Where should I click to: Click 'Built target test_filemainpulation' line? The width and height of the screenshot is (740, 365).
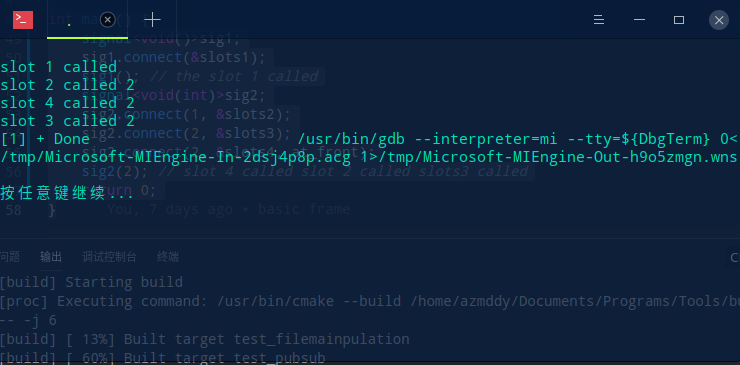[205, 339]
